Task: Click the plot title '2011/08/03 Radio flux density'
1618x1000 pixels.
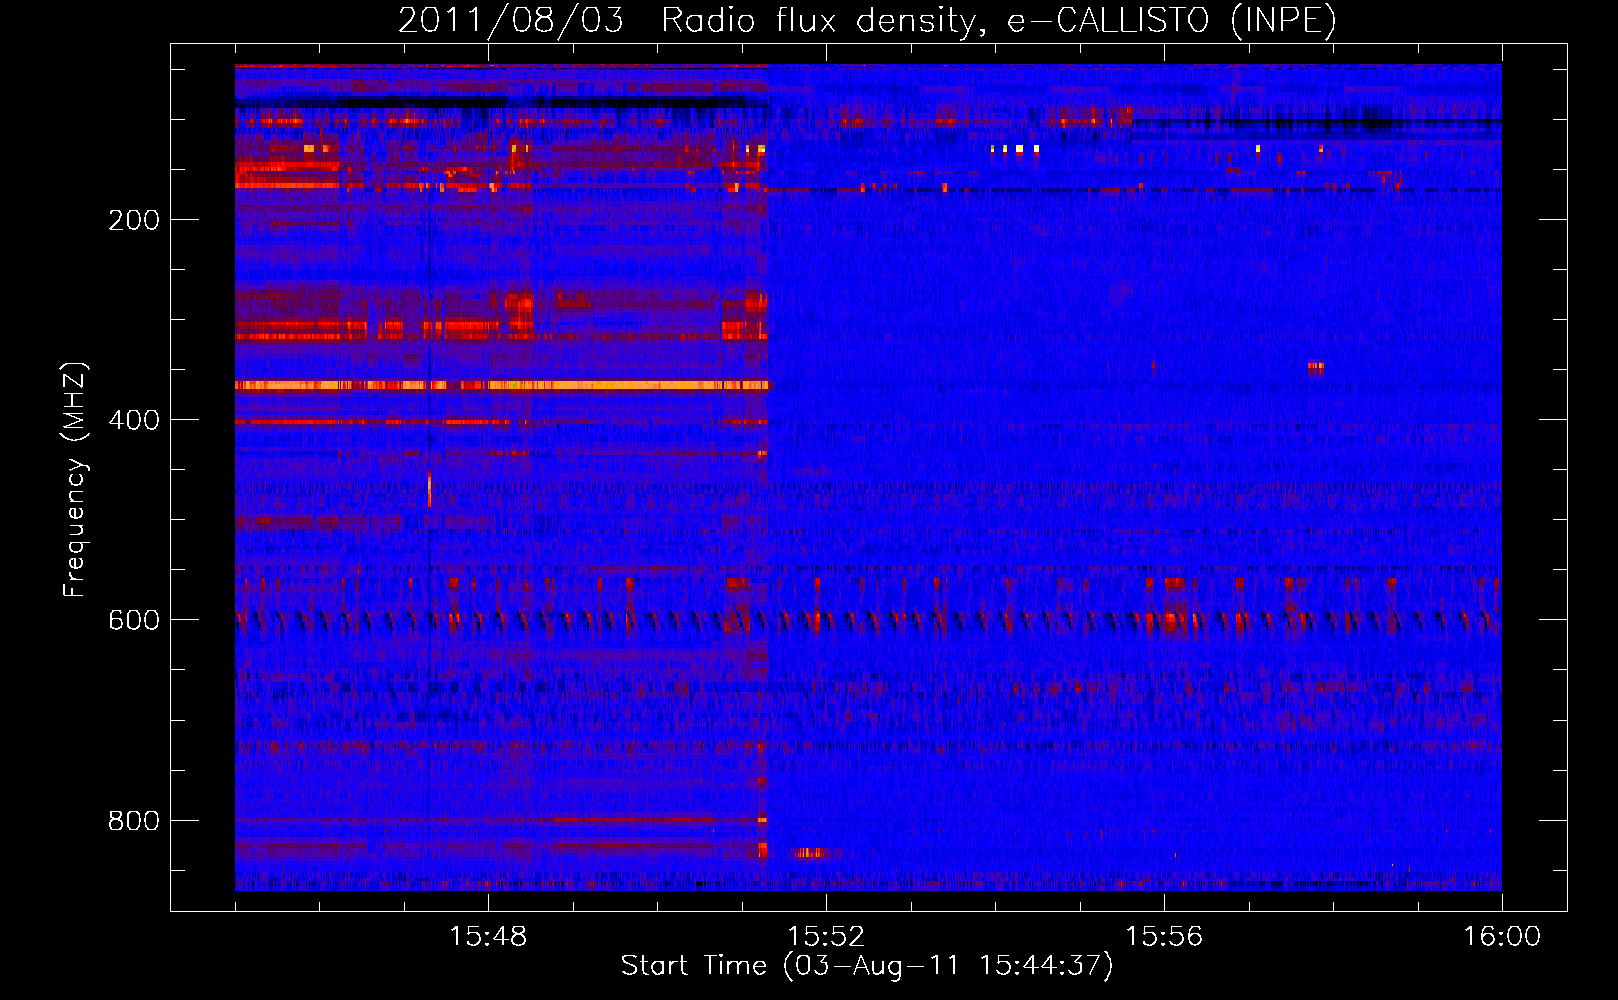Action: (x=867, y=20)
